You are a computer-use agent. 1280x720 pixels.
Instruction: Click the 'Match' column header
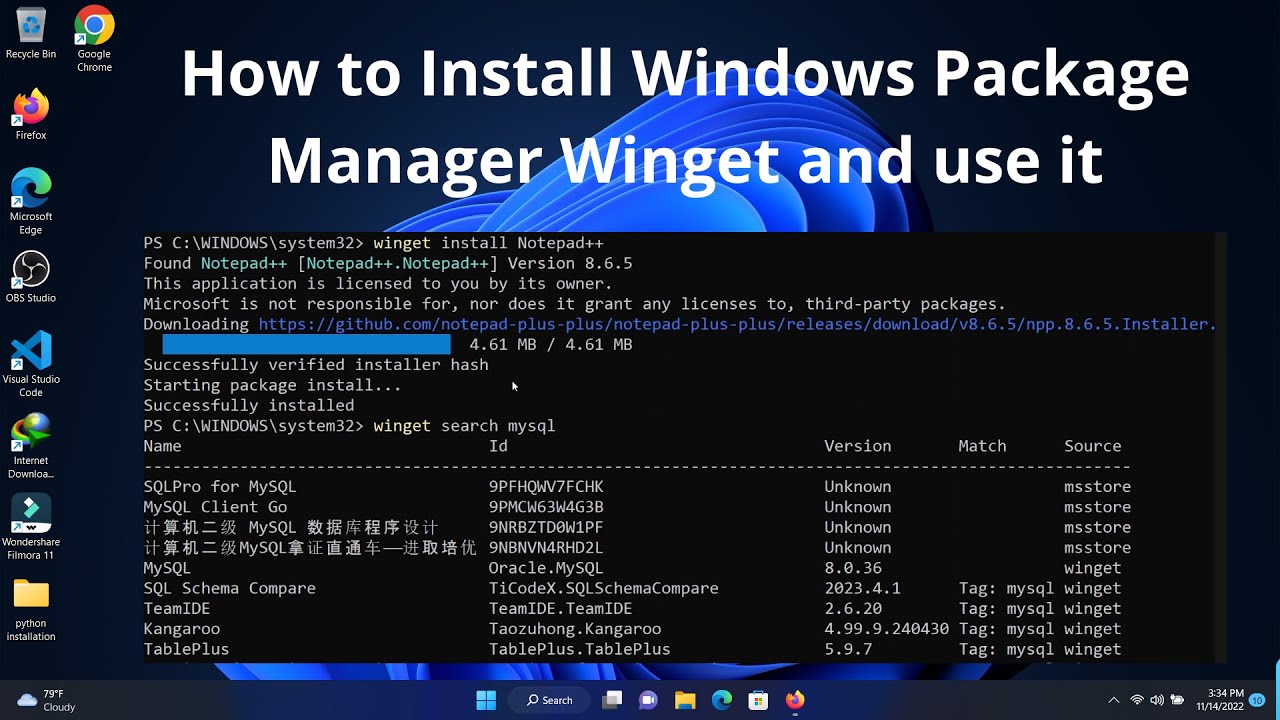pos(982,446)
